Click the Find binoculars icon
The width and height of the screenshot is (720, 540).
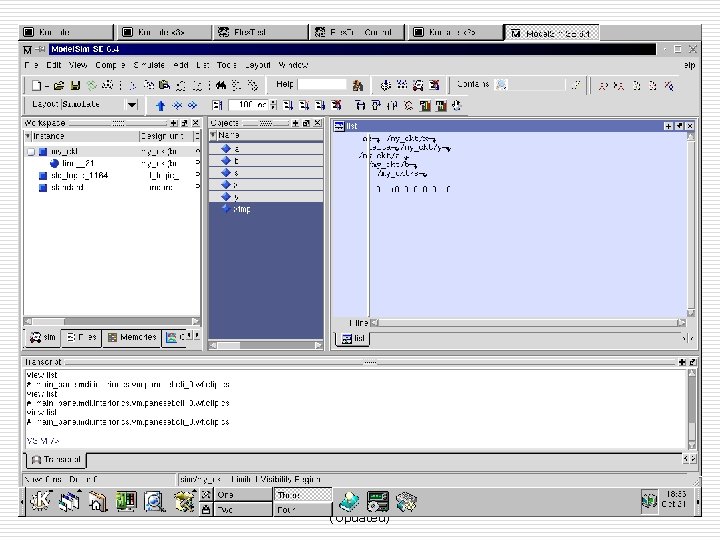(221, 85)
